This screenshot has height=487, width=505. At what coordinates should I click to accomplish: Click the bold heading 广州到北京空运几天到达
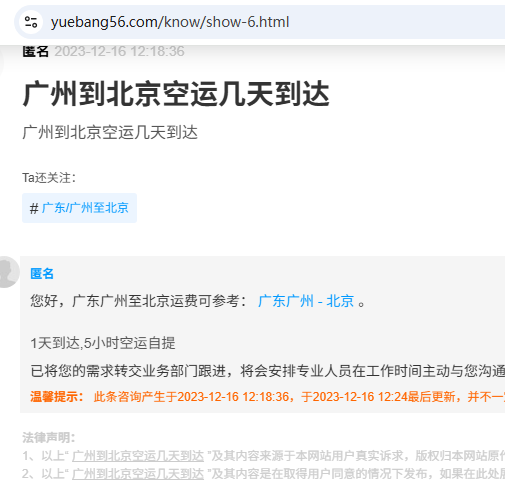click(x=176, y=94)
